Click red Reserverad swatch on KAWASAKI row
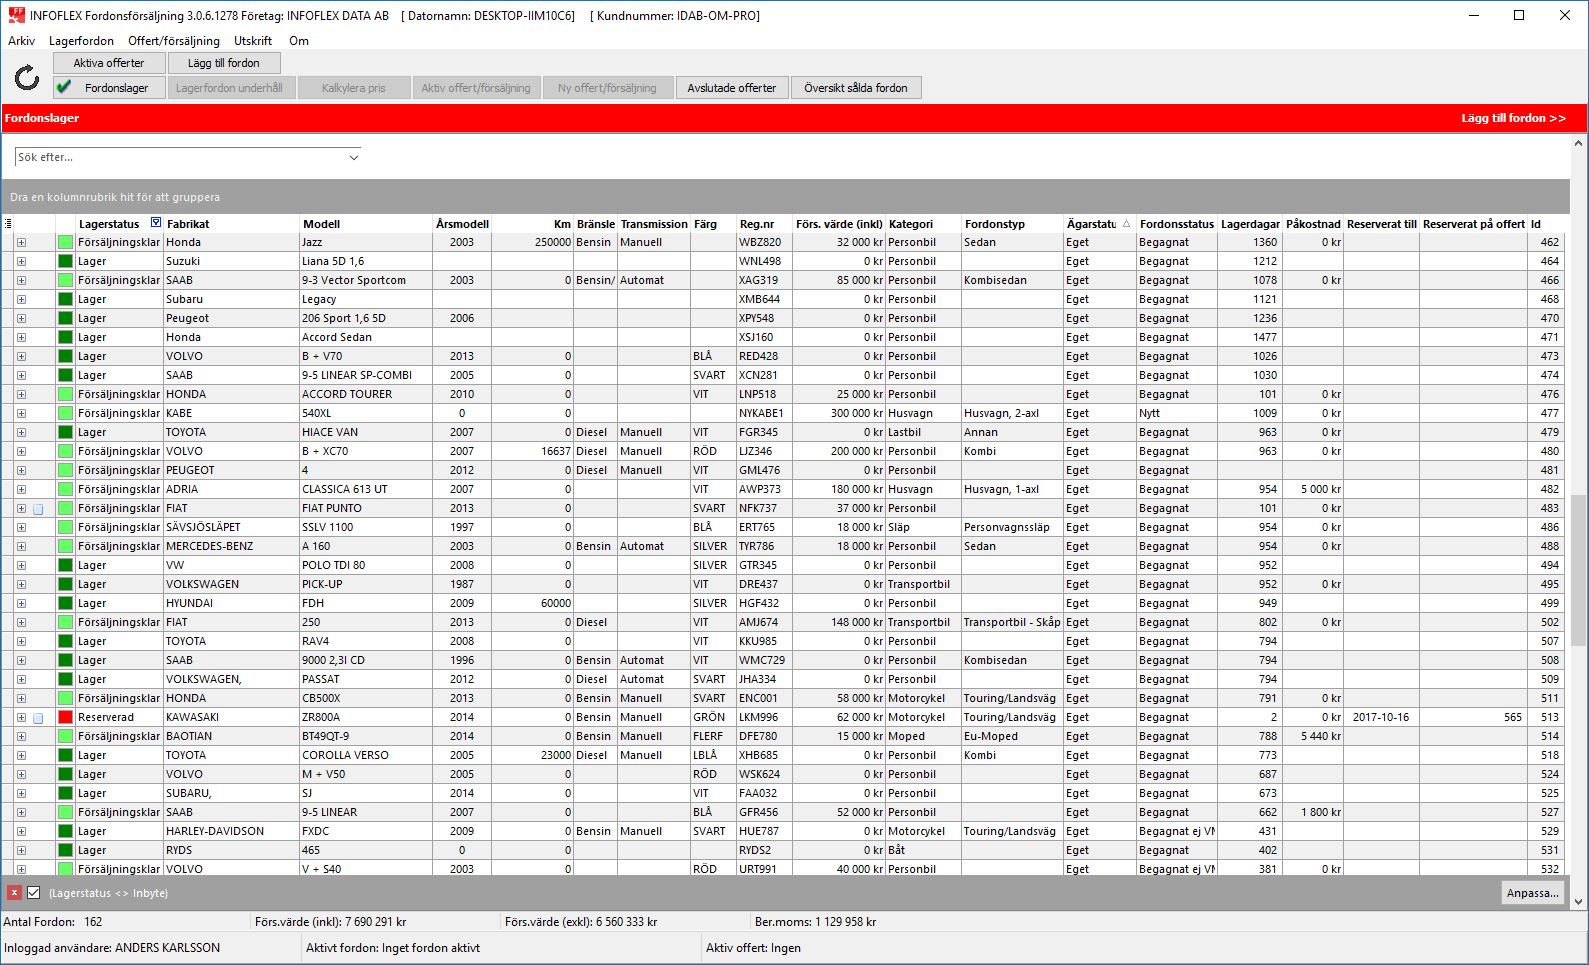This screenshot has height=965, width=1589. tap(66, 717)
